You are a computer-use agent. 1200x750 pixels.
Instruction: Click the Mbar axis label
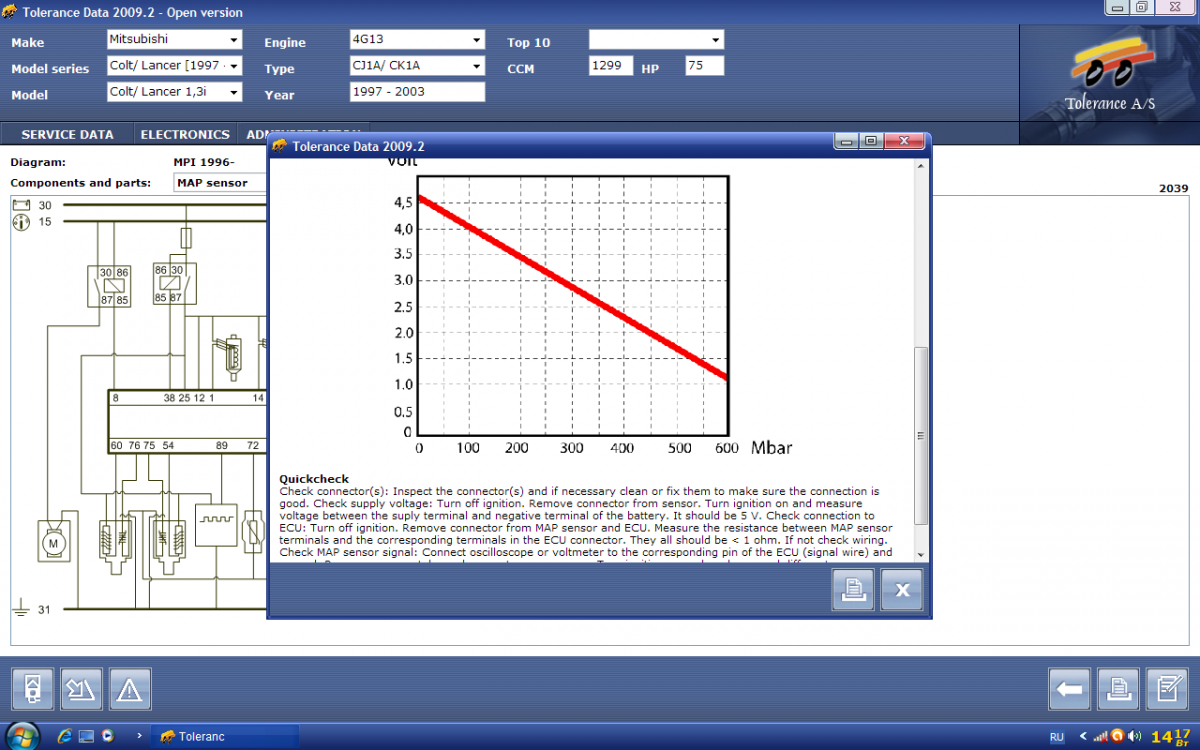(771, 448)
